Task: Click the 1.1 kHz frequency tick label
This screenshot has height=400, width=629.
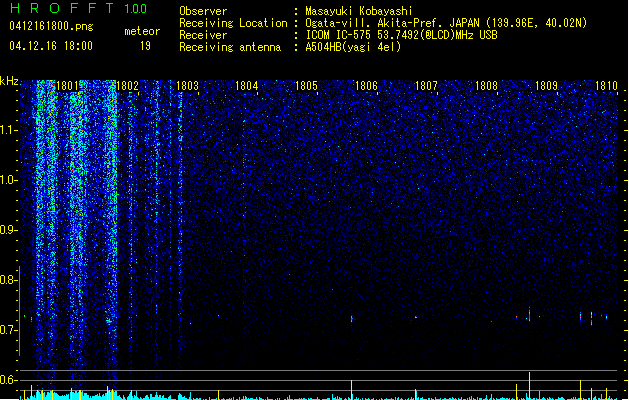Action: coord(8,130)
